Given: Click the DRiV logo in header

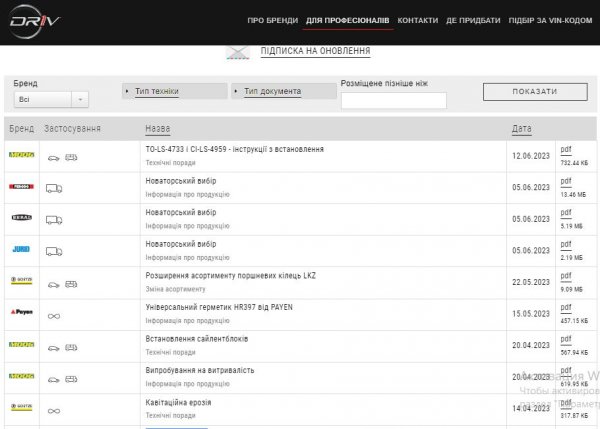Looking at the screenshot, I should click(x=34, y=21).
